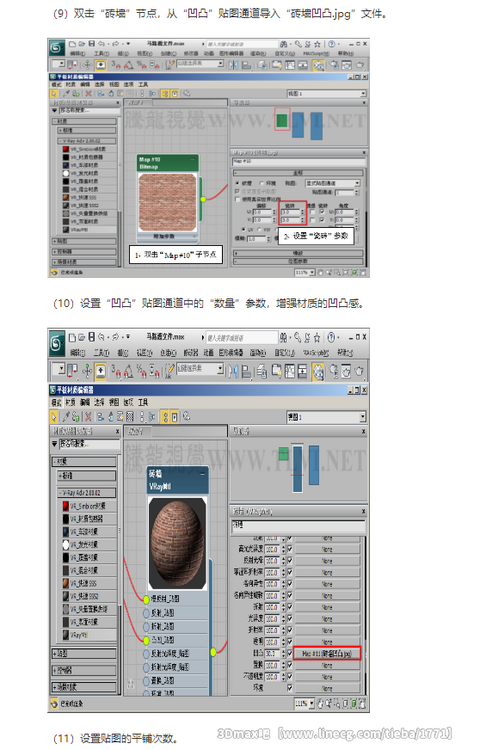Screen dimensions: 486x750
Task: Expand the 标准 group in step 10 browser
Action: [x=87, y=476]
